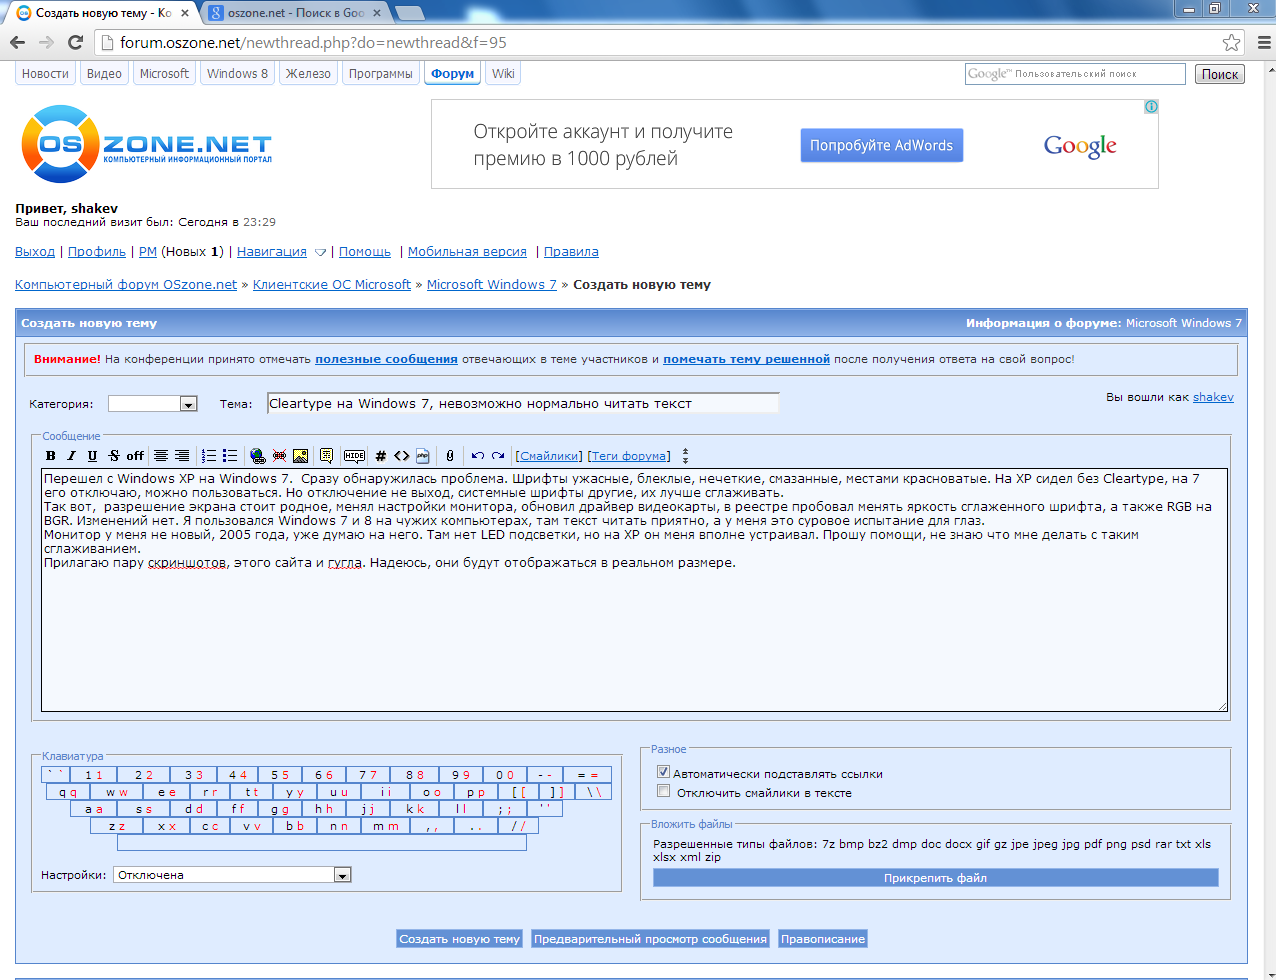Screen dimensions: 1276x980
Task: Remove link using red-crossed icon
Action: 279,456
